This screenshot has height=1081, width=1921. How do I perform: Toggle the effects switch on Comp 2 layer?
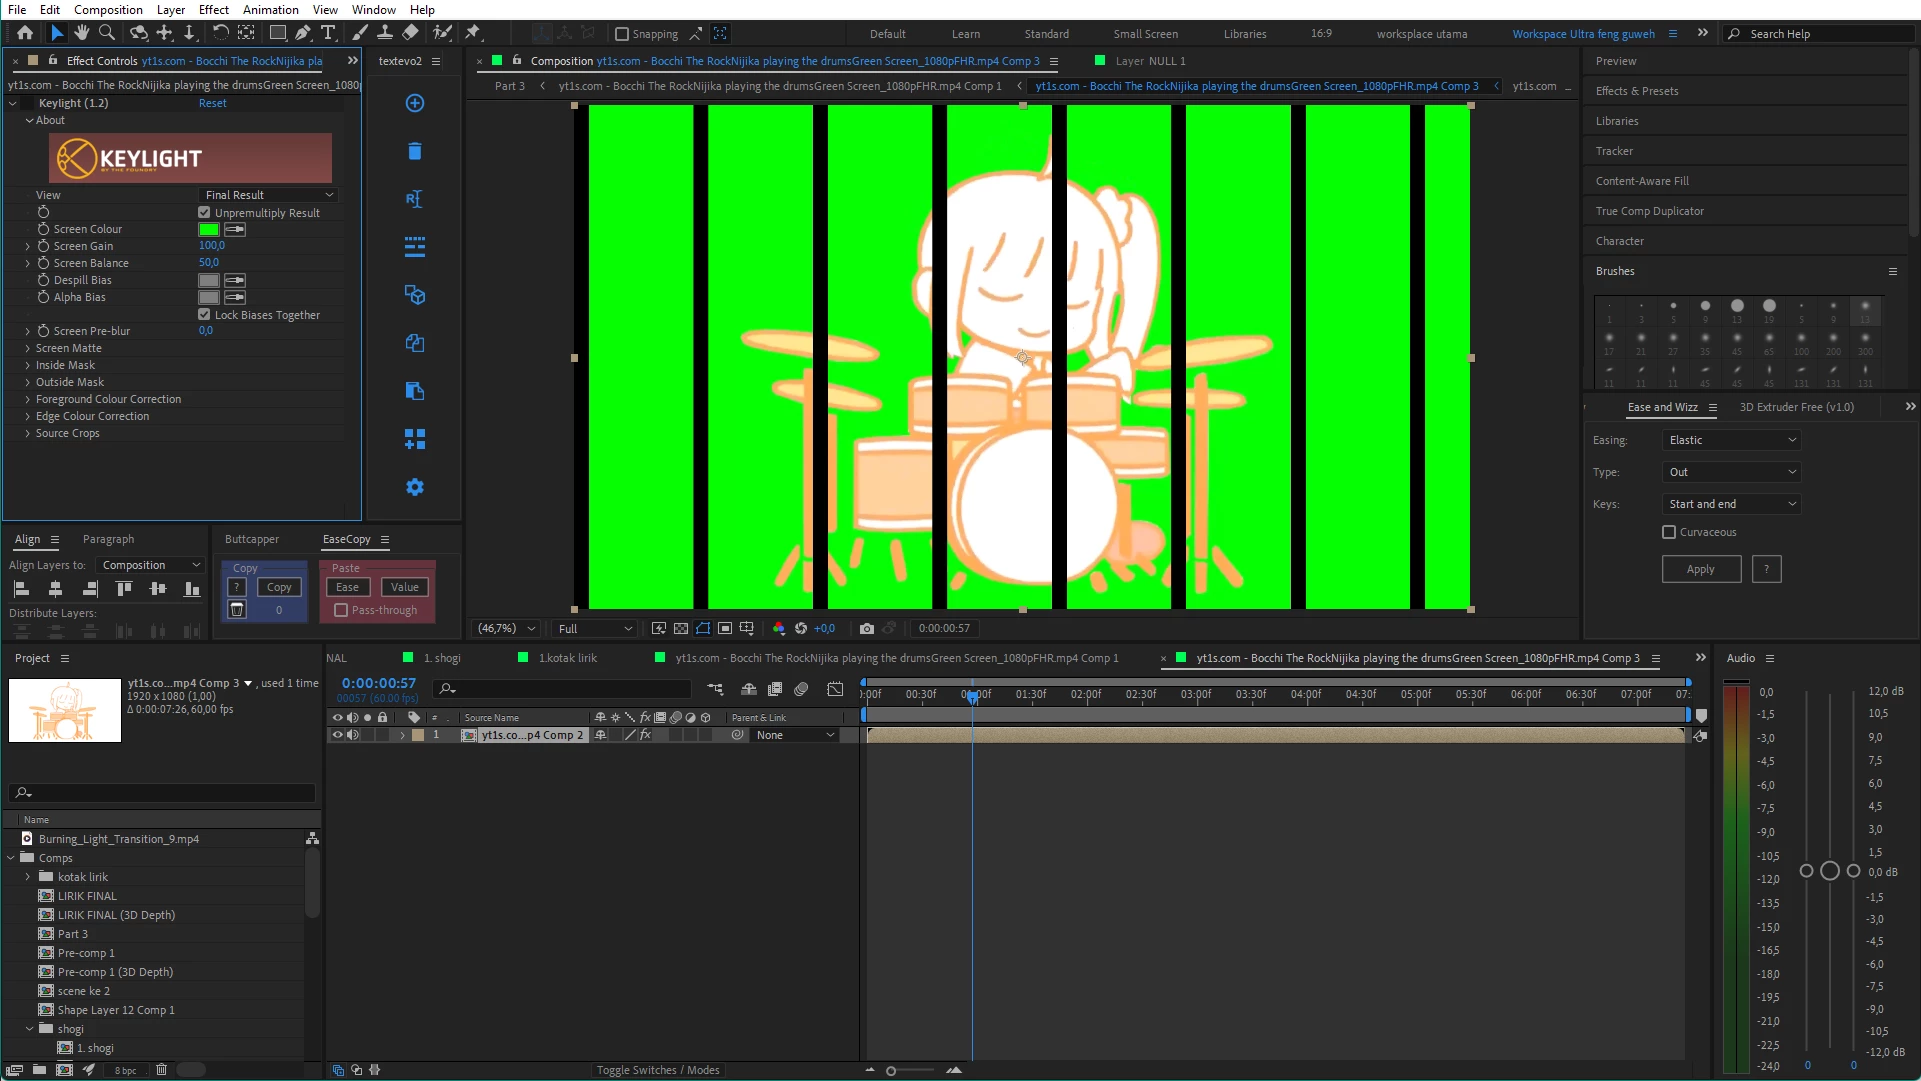645,735
